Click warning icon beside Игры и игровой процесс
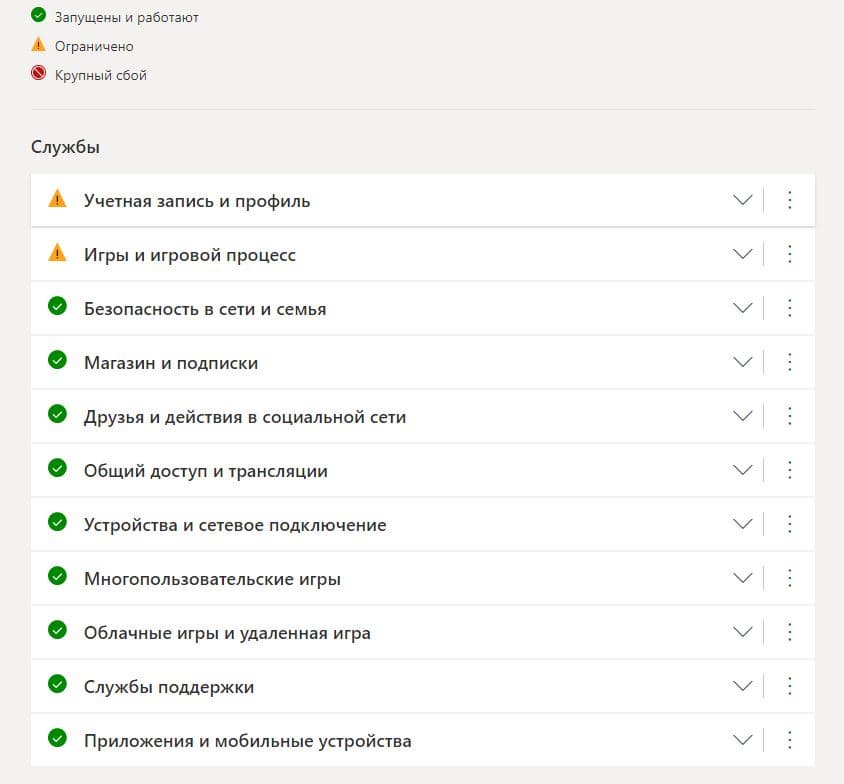844x784 pixels. pyautogui.click(x=57, y=253)
